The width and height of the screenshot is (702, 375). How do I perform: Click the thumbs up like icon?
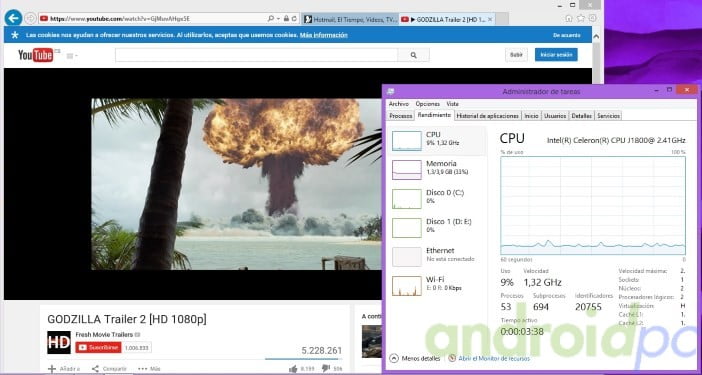coord(293,369)
